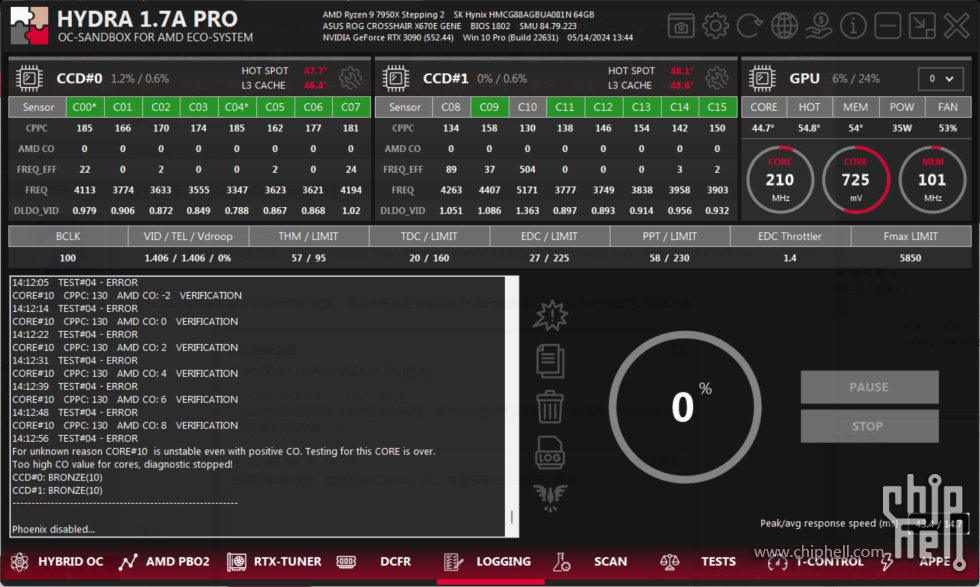Screen dimensions: 980x587
Task: Click the lightning bolt icon by APPE
Action: [887, 561]
